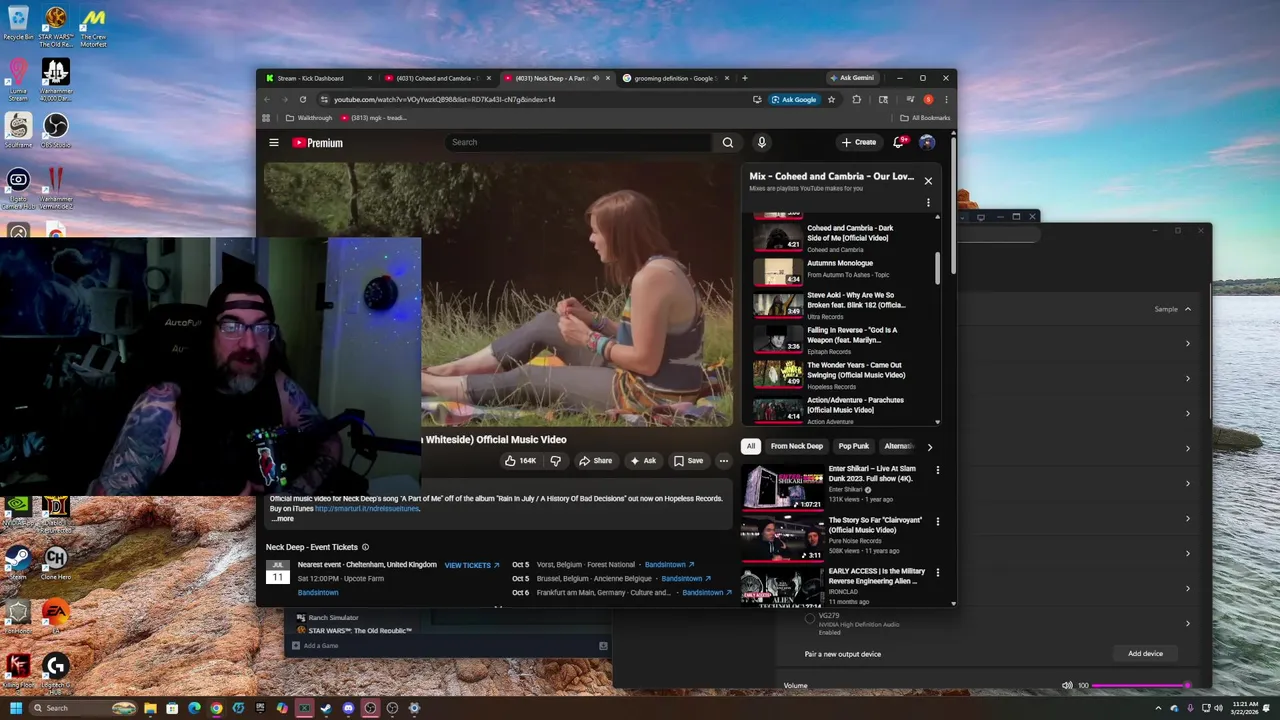
Task: Share the current video
Action: click(595, 461)
